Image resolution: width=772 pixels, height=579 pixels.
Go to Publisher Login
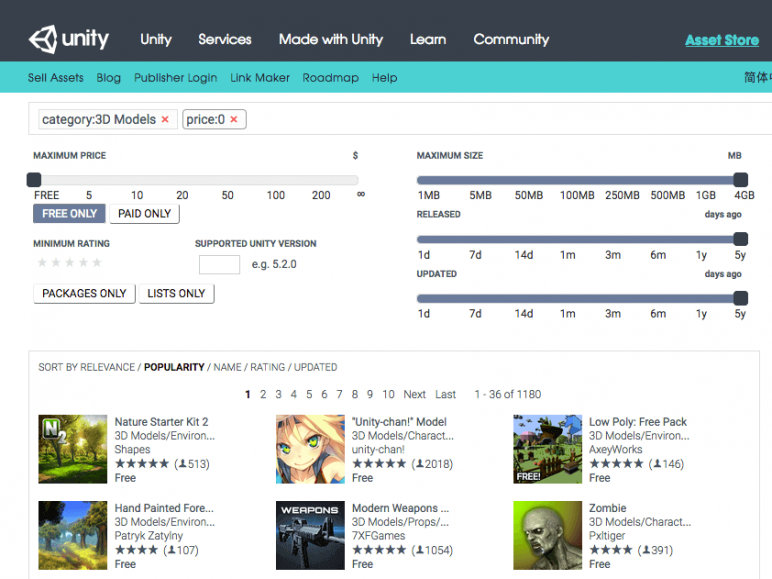(176, 78)
